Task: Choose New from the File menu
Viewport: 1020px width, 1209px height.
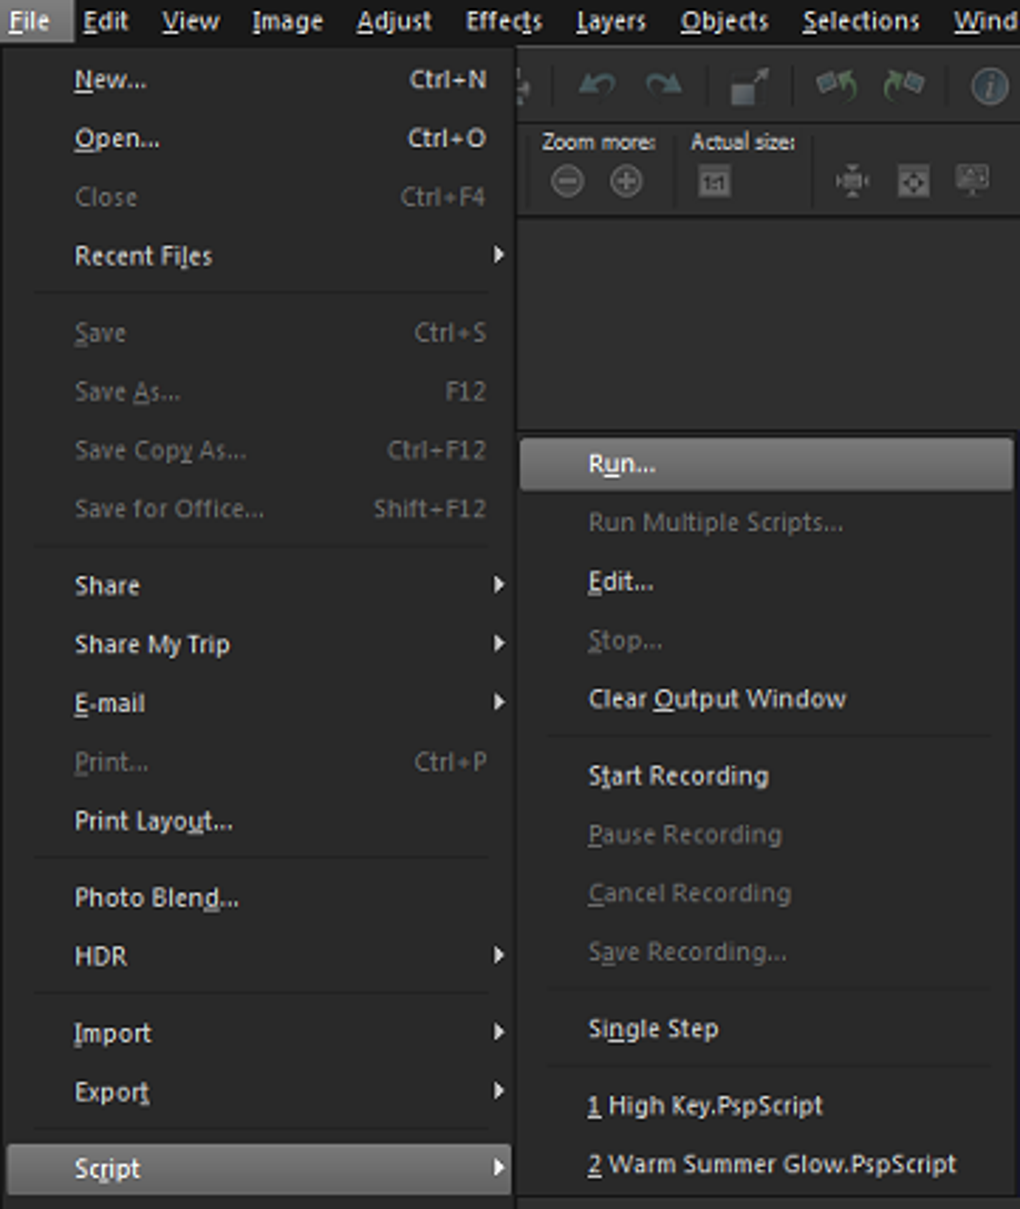Action: coord(110,80)
